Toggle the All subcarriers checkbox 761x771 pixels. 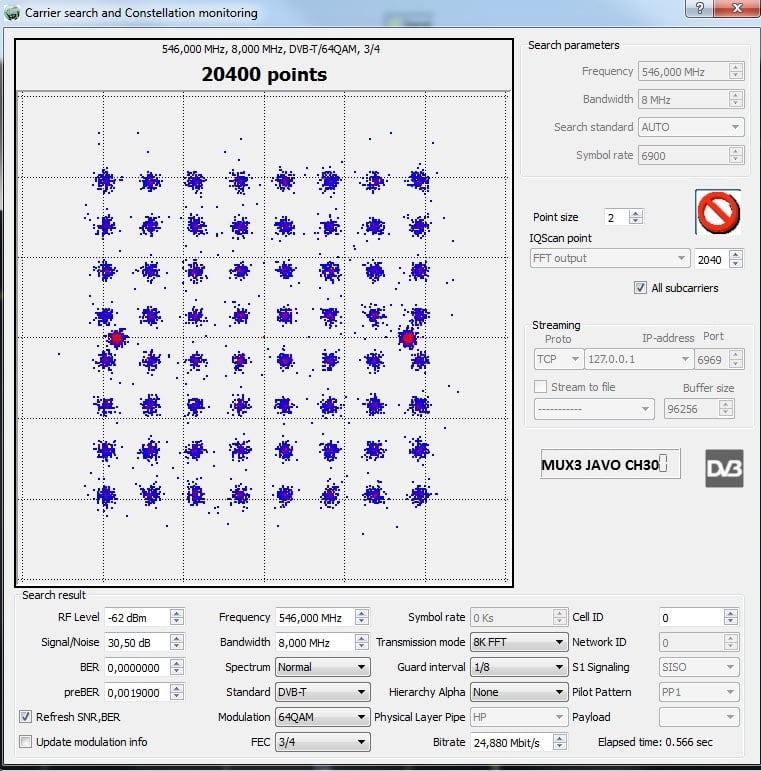click(x=640, y=288)
